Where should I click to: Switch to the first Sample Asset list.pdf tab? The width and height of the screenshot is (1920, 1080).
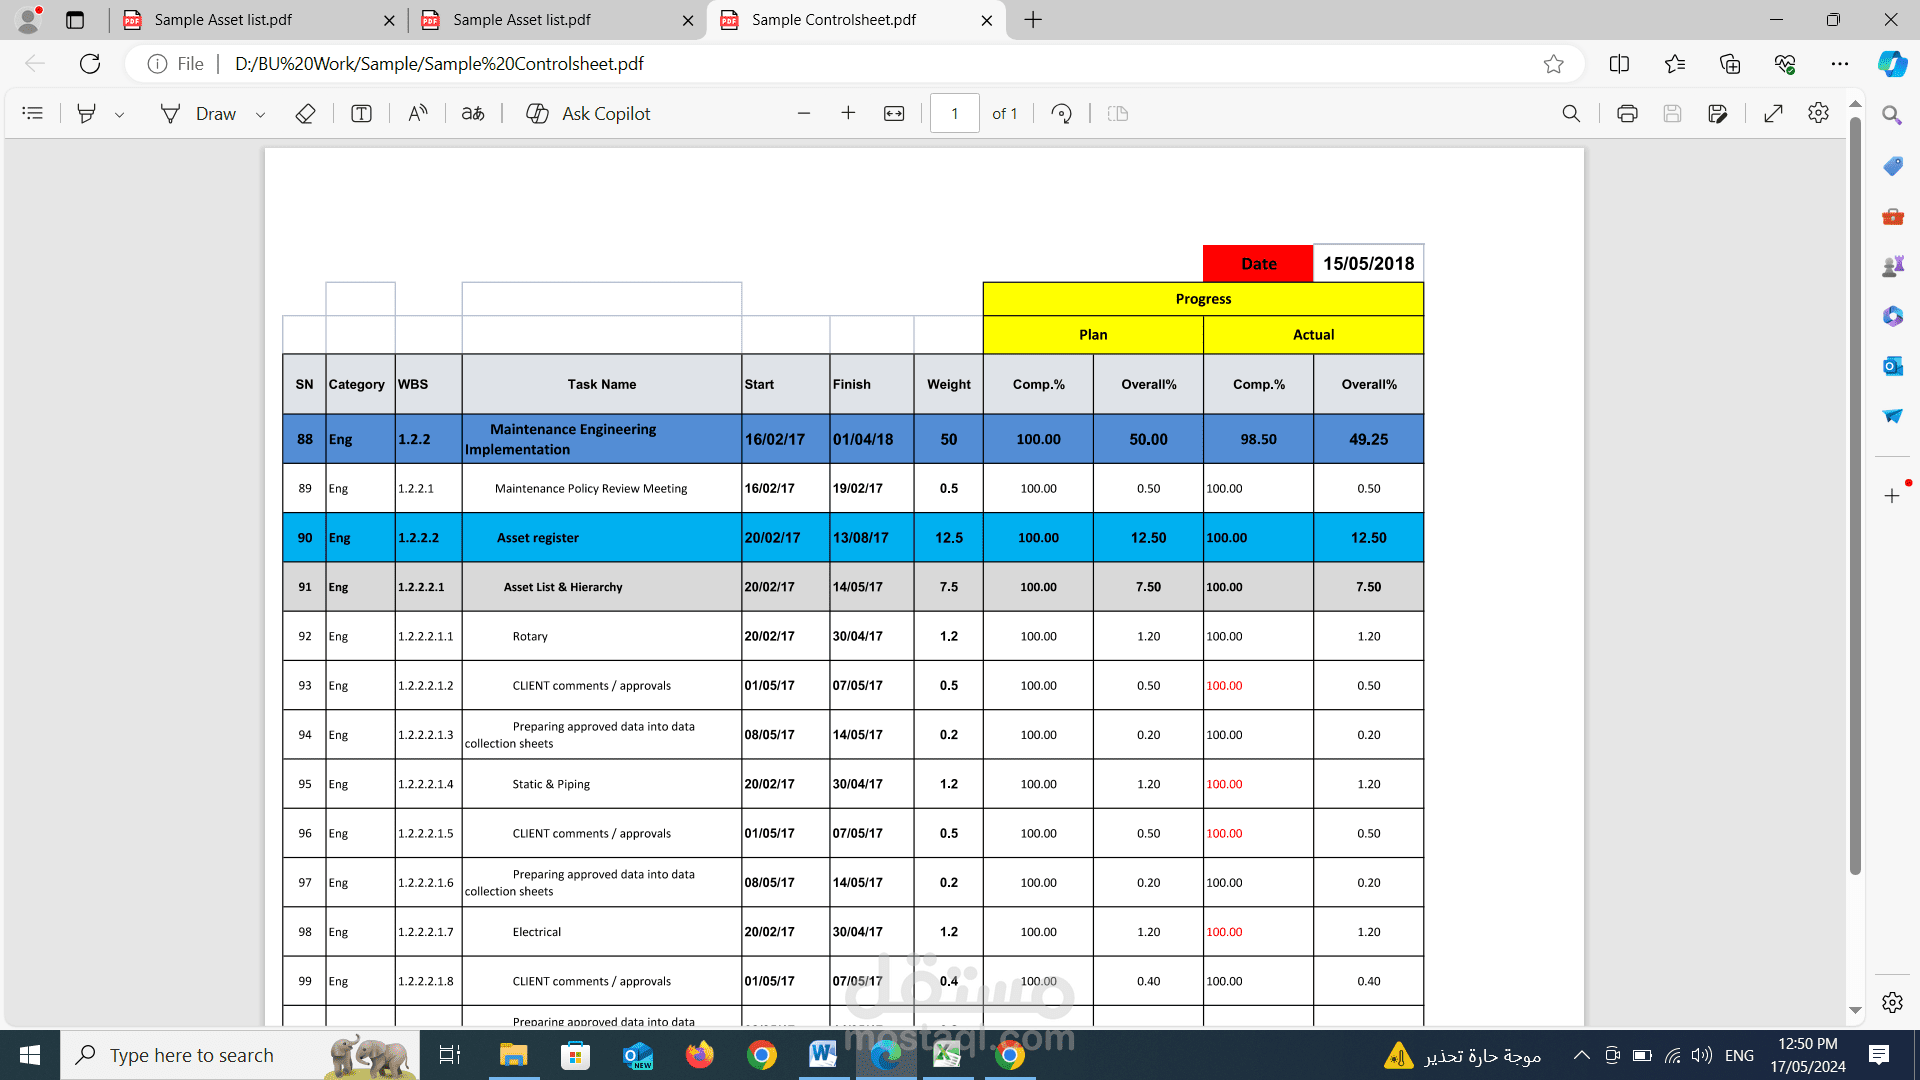257,20
